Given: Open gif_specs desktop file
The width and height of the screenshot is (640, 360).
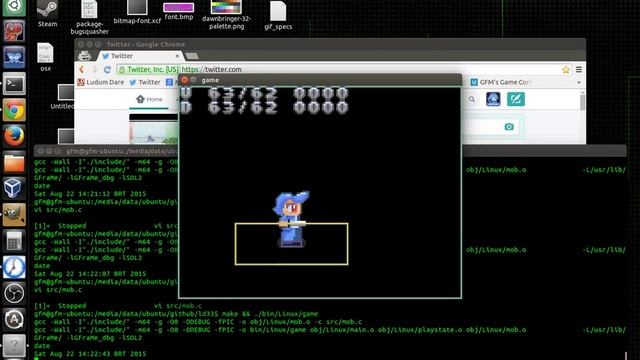Looking at the screenshot, I should pyautogui.click(x=278, y=16).
